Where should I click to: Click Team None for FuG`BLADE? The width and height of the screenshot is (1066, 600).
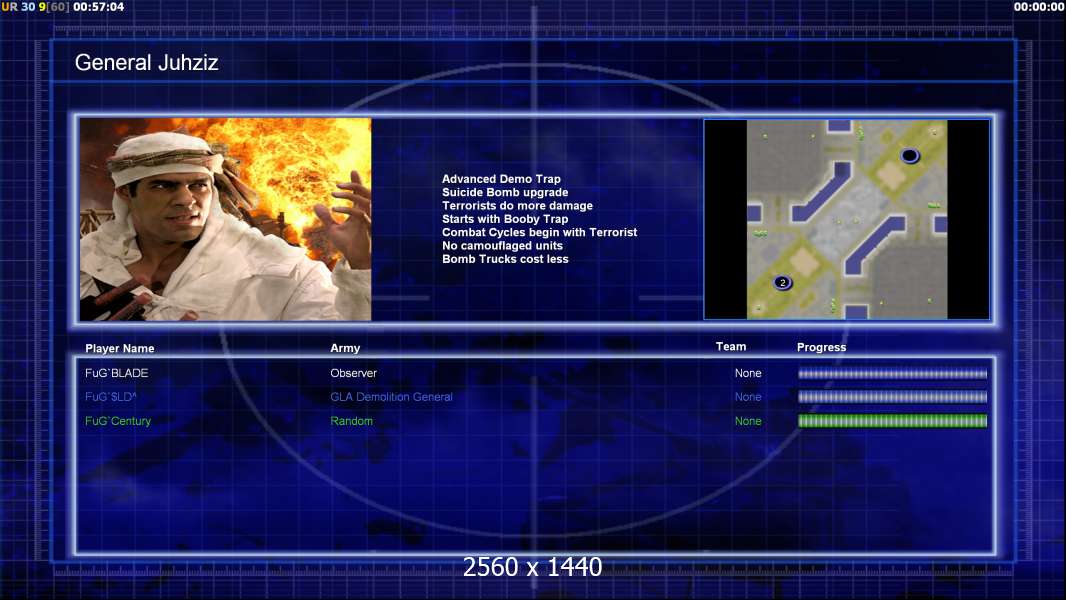(x=748, y=373)
